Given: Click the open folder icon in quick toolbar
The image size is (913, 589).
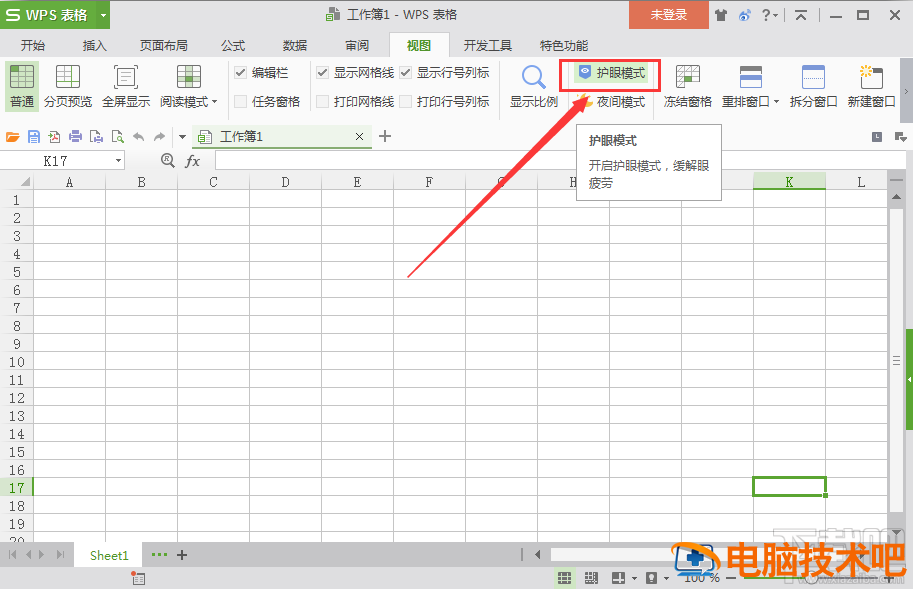Looking at the screenshot, I should pyautogui.click(x=13, y=137).
